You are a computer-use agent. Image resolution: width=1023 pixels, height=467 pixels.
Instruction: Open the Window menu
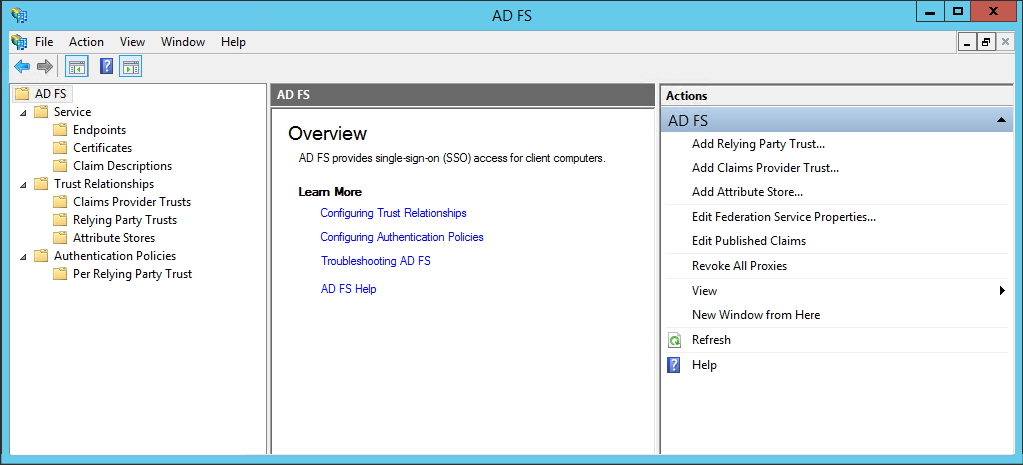183,42
